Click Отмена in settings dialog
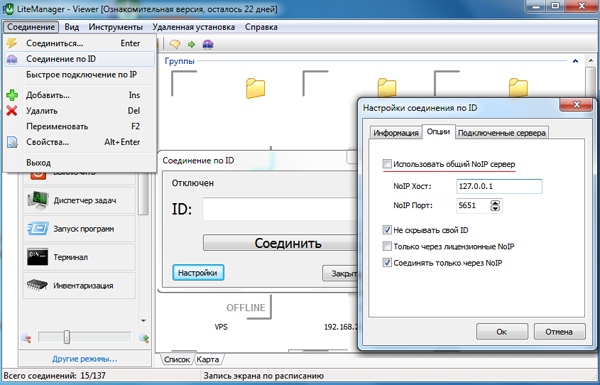This screenshot has width=600, height=385. [559, 332]
